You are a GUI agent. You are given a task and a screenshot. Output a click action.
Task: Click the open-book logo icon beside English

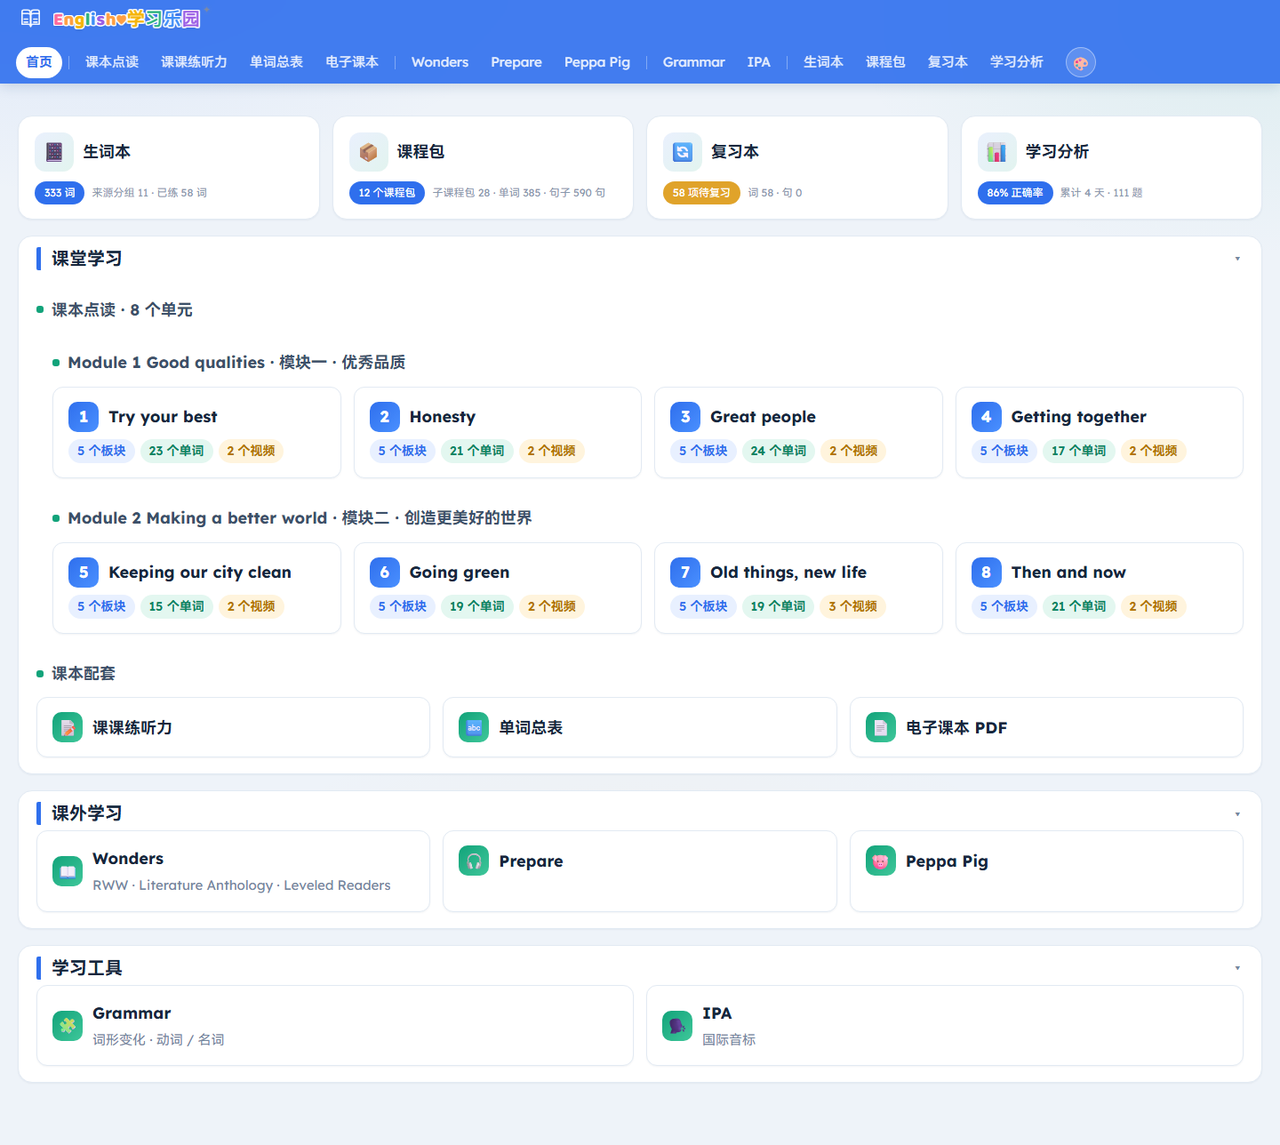coord(31,18)
